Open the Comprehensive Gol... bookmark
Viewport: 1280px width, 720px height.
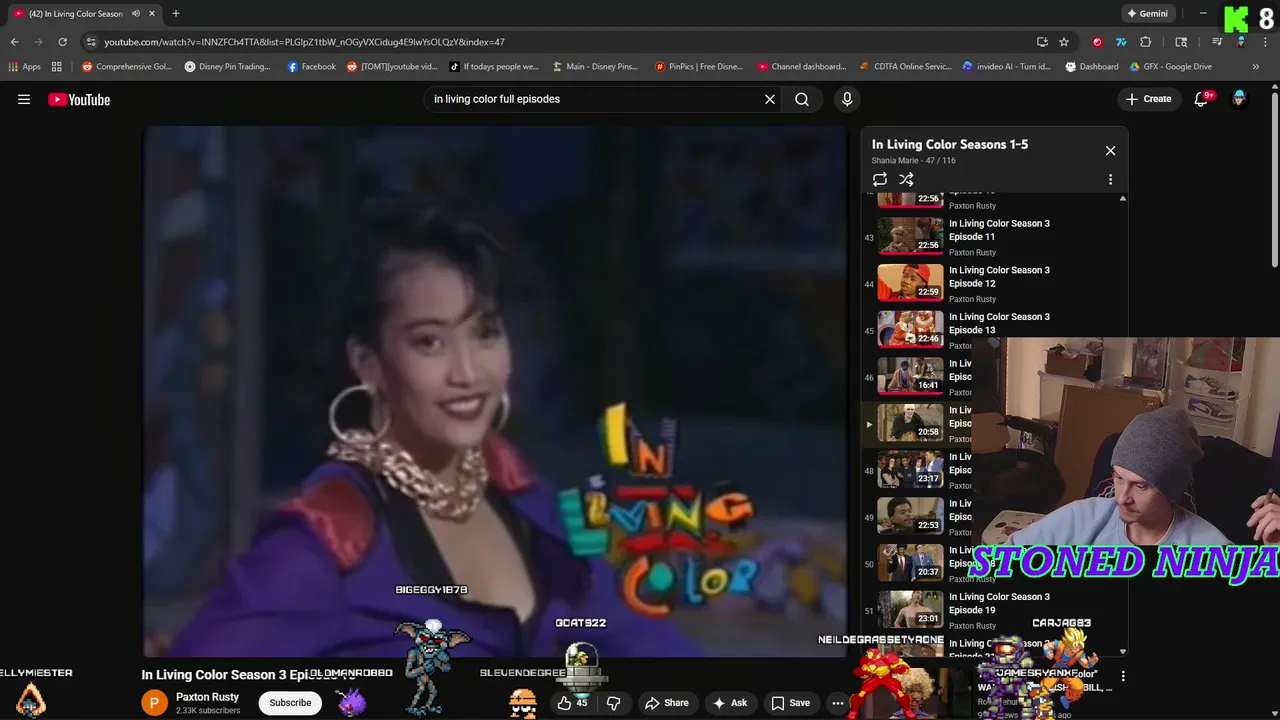tap(127, 67)
